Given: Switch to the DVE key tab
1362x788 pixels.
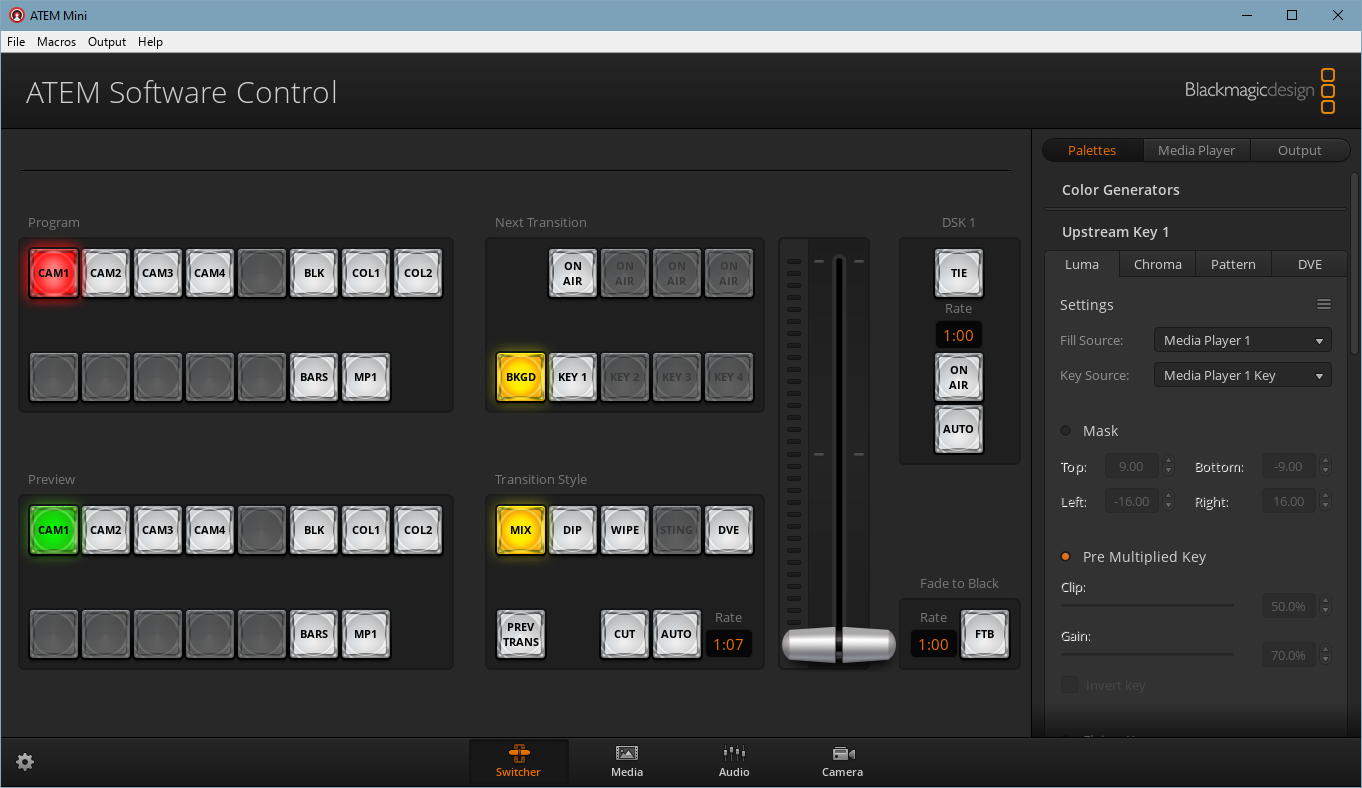Looking at the screenshot, I should coord(1309,264).
